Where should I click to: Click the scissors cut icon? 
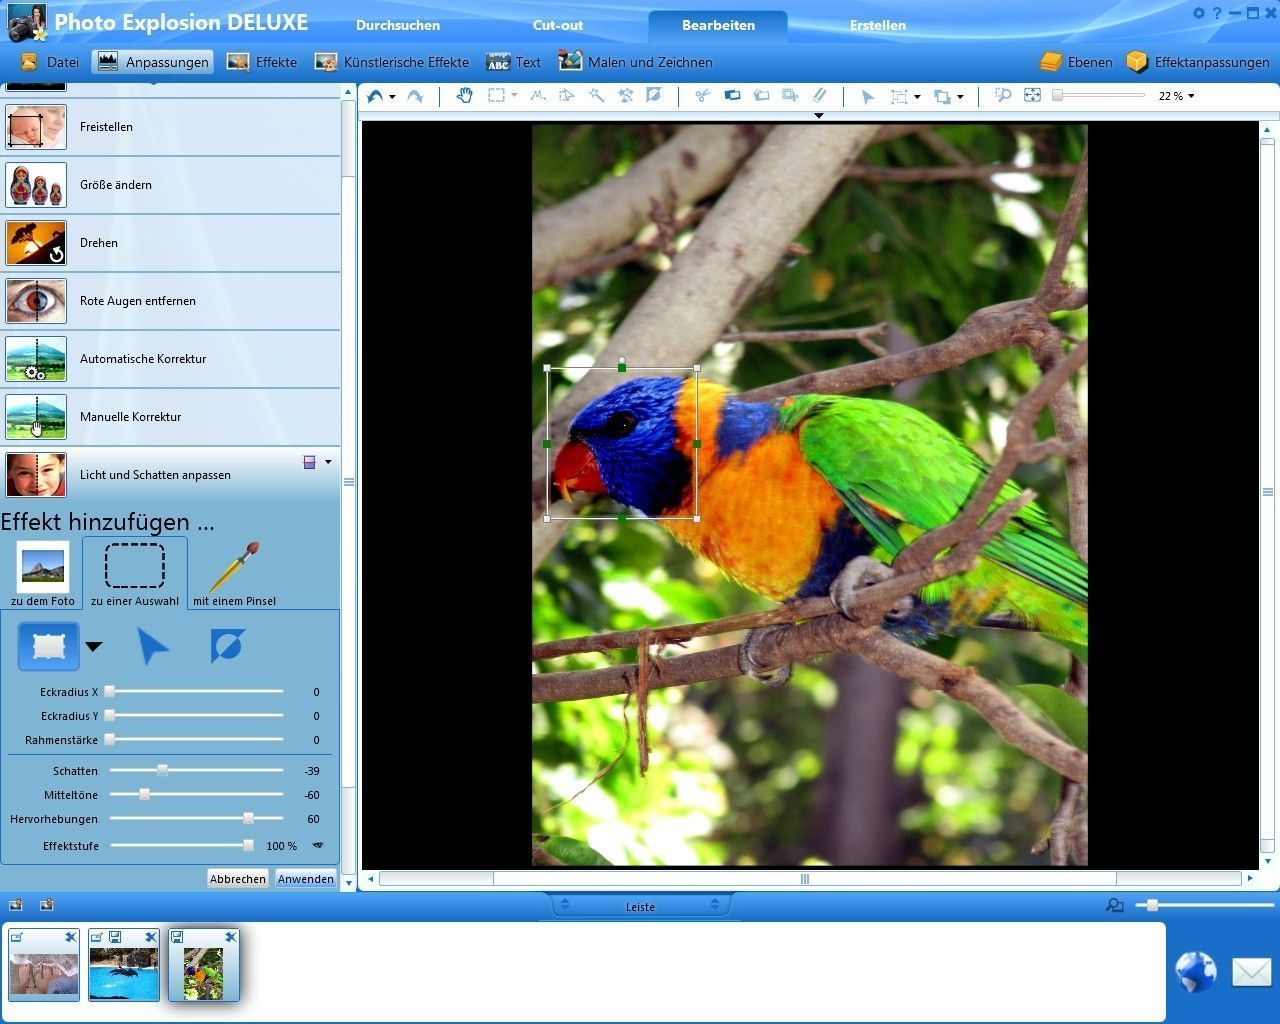(702, 96)
